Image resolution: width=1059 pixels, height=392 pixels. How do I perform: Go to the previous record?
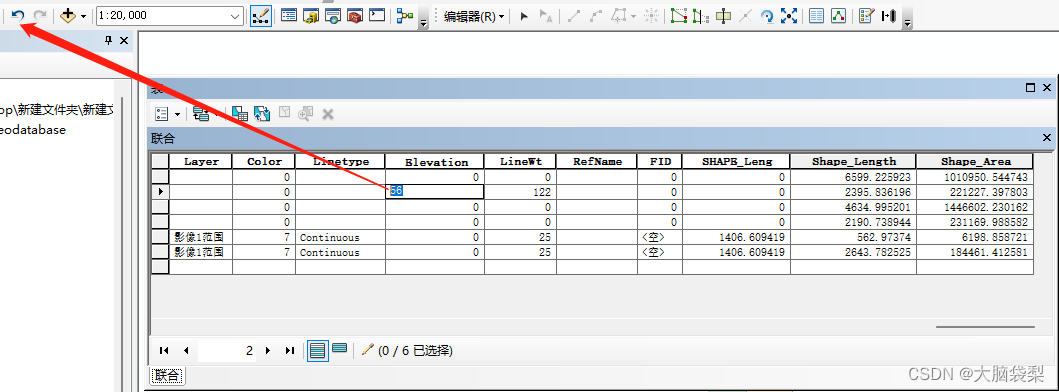click(186, 350)
